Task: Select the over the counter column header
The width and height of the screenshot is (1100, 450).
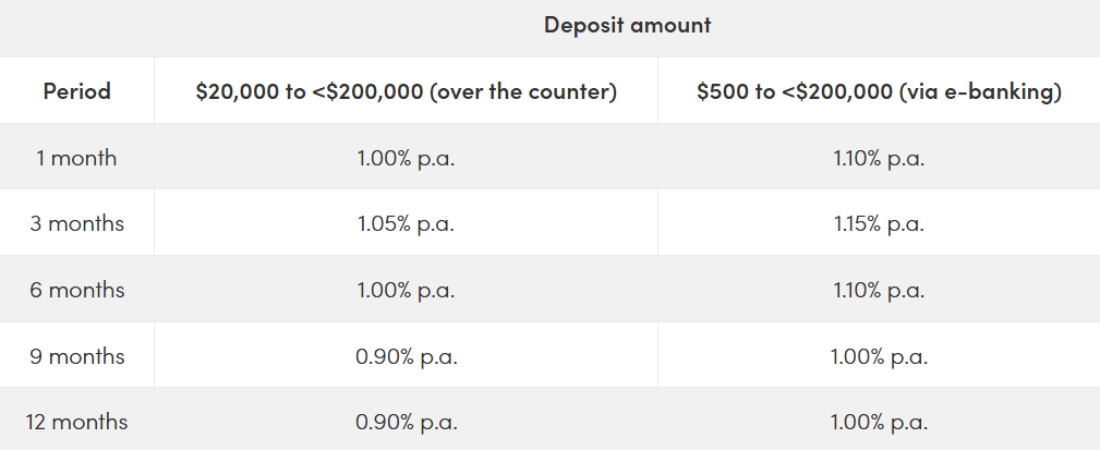Action: click(406, 91)
